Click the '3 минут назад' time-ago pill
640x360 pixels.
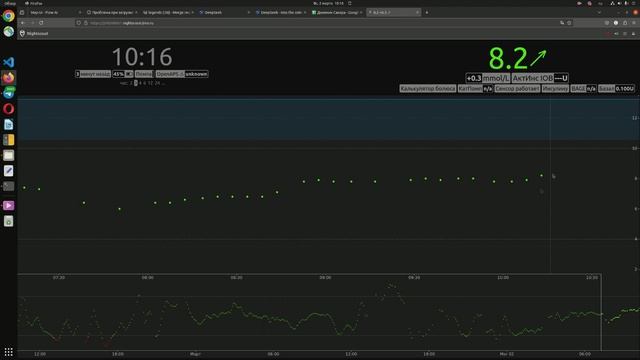coord(93,74)
